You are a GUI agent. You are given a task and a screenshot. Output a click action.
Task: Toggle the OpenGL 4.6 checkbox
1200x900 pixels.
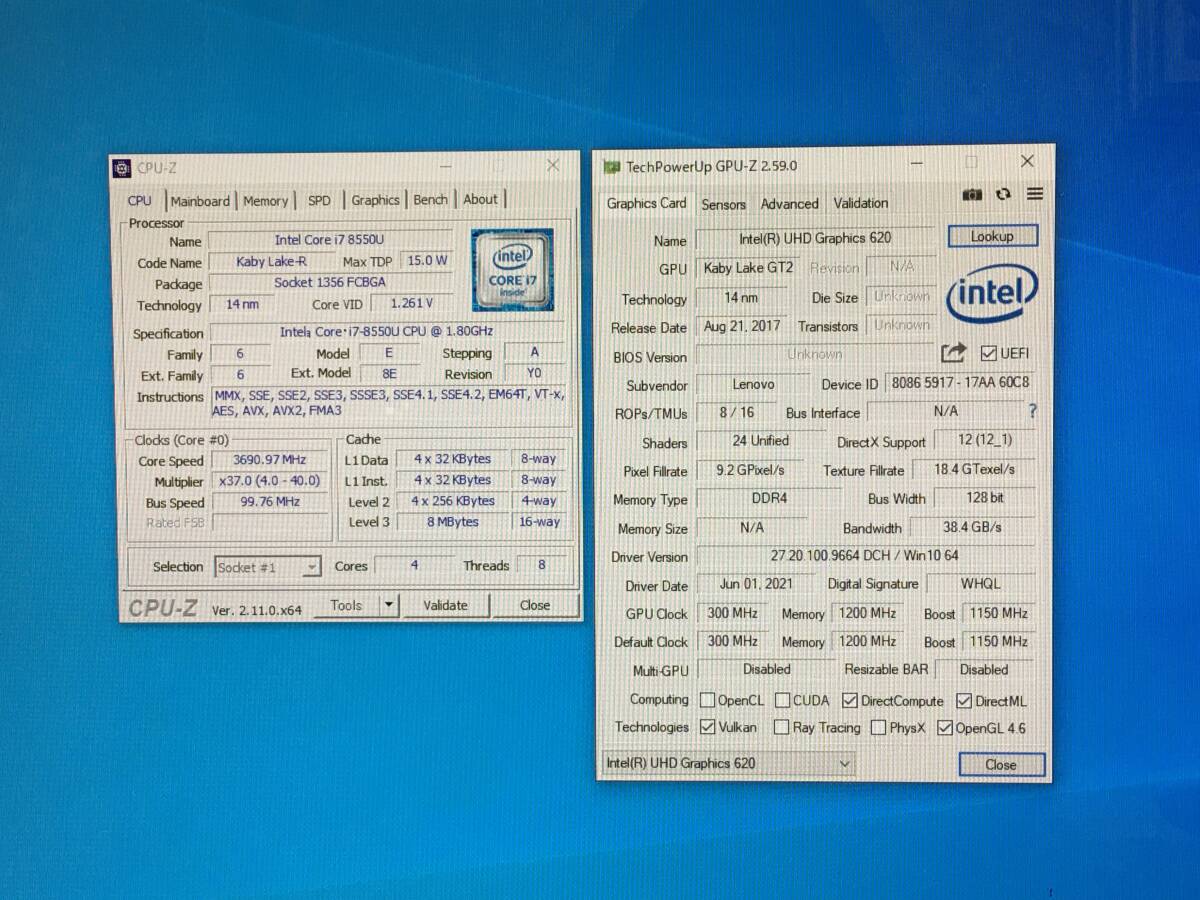coord(945,728)
